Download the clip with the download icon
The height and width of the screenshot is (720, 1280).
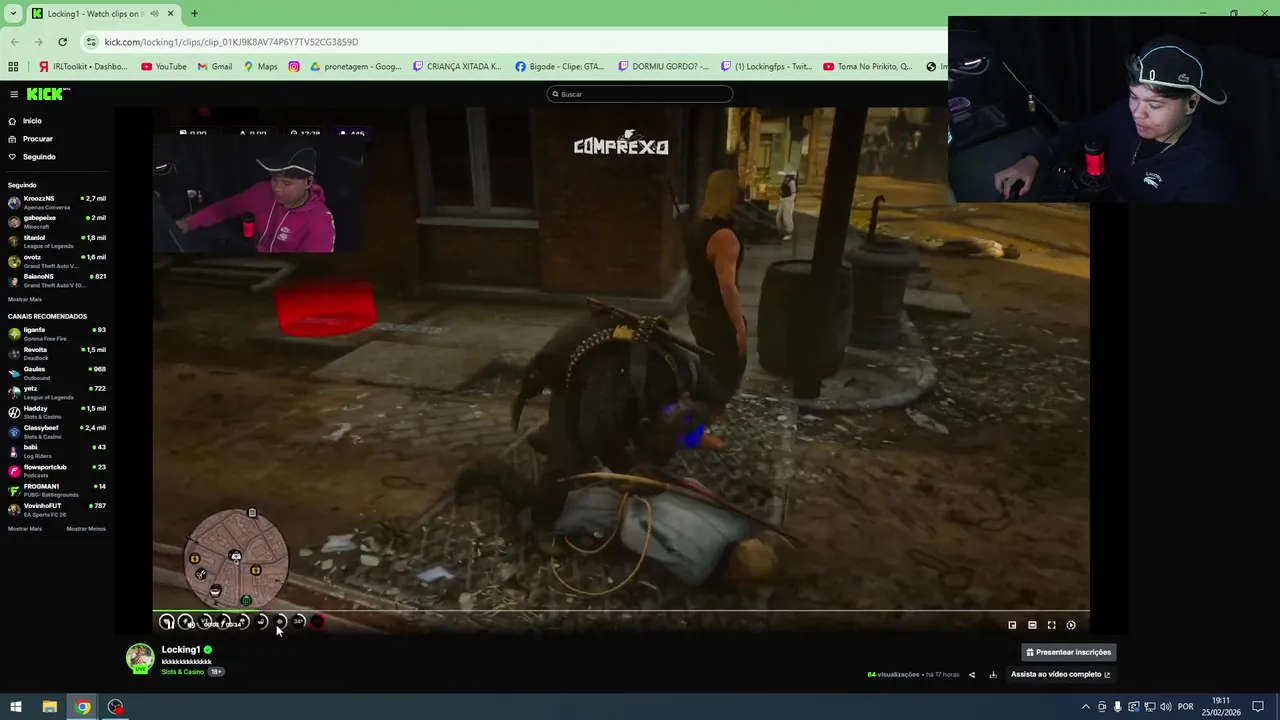pyautogui.click(x=993, y=675)
